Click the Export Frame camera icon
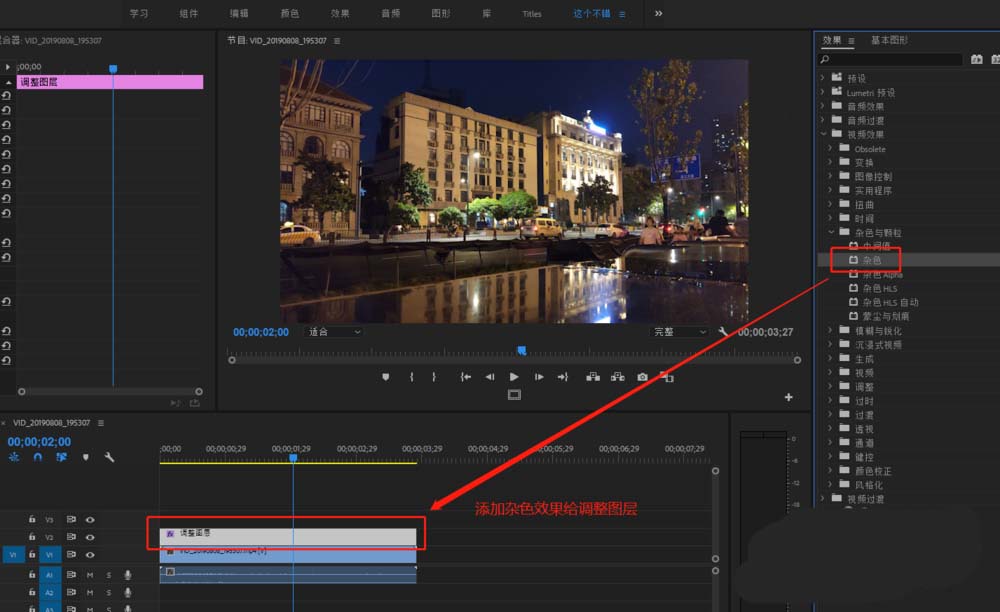The width and height of the screenshot is (1000, 612). (x=642, y=377)
